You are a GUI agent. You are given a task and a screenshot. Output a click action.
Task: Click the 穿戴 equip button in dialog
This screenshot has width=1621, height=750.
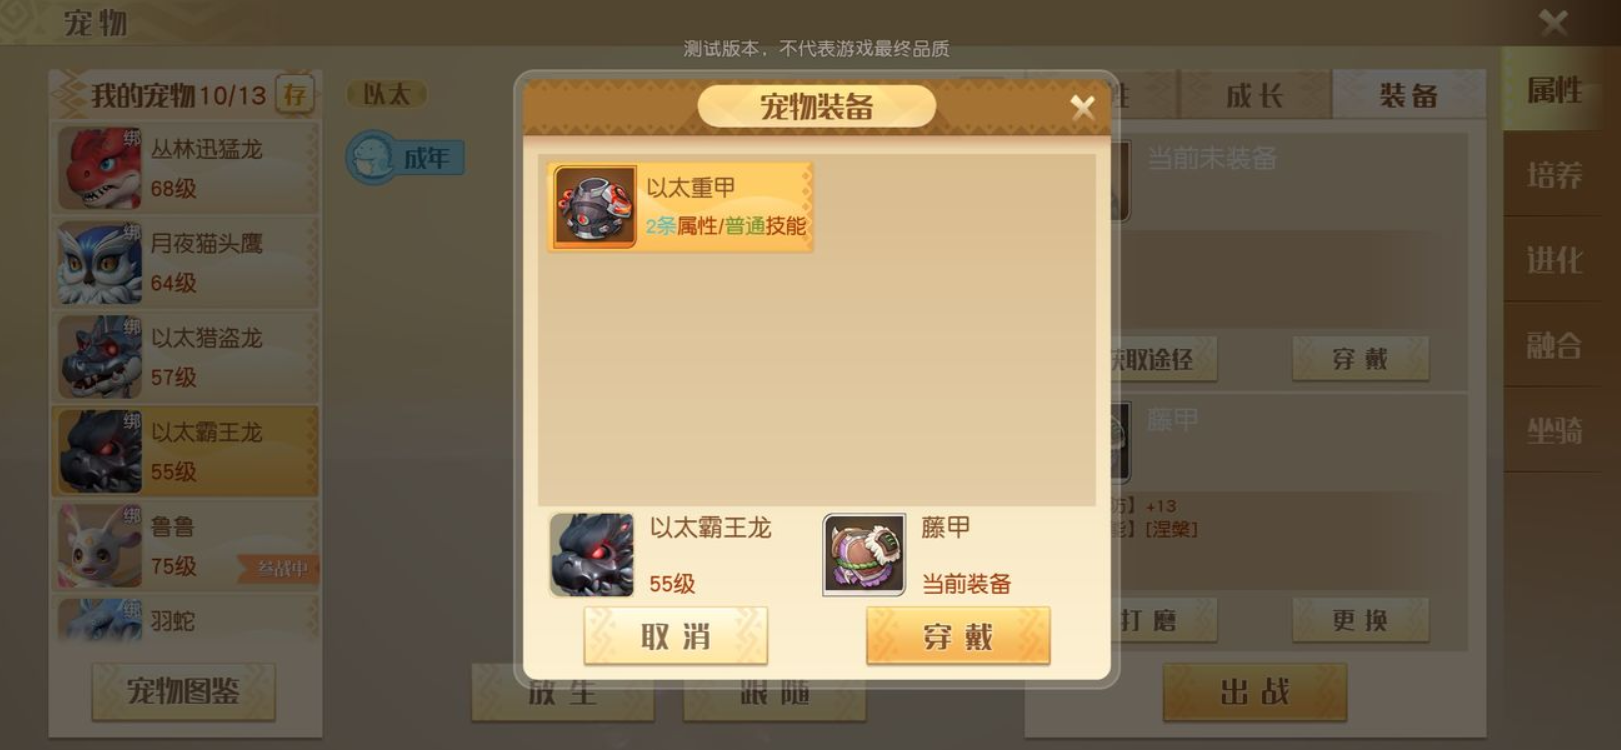pyautogui.click(x=958, y=636)
